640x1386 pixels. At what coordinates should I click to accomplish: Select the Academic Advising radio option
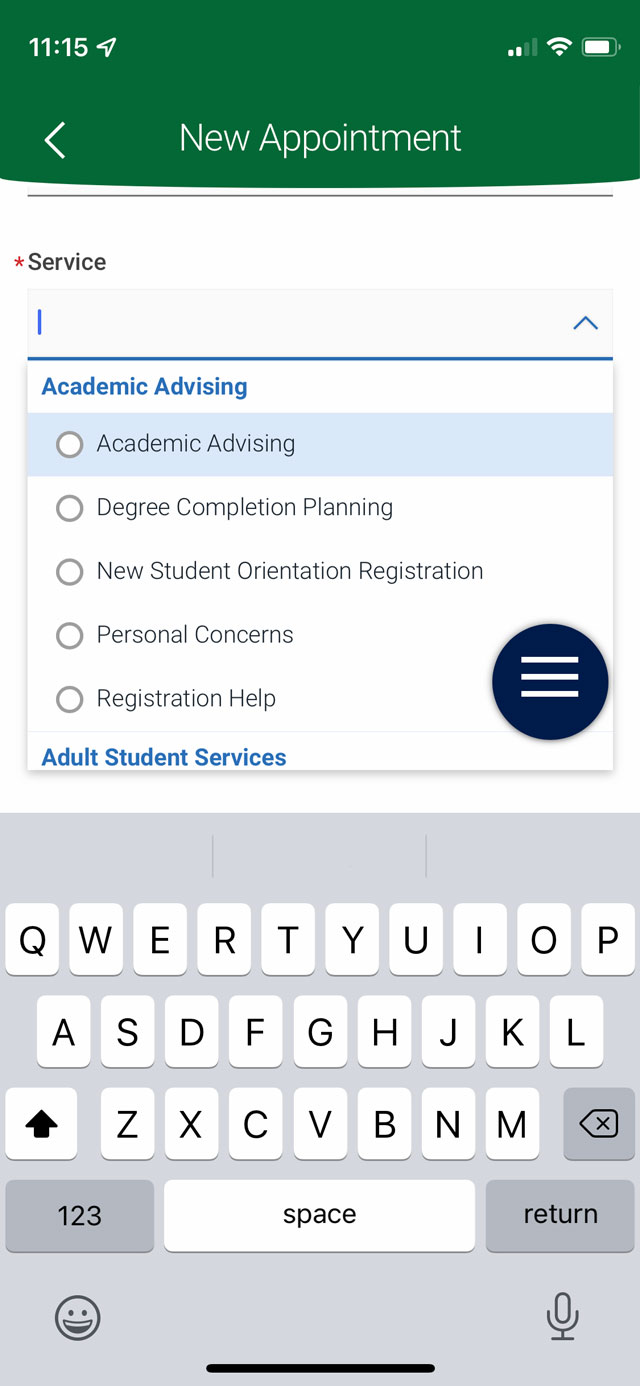coord(320,444)
